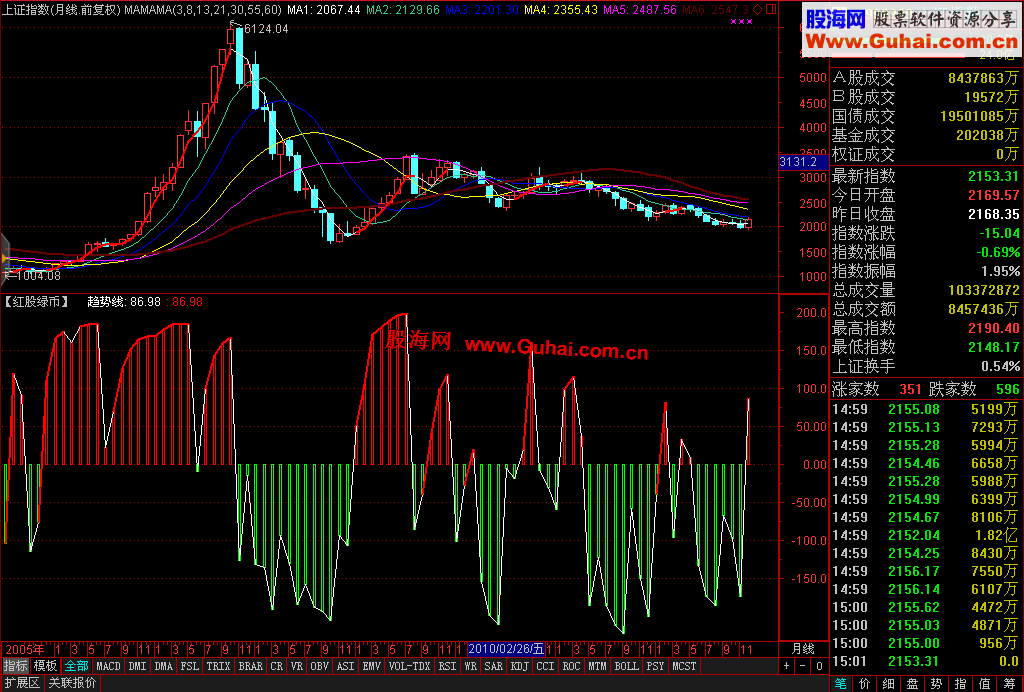Screen dimensions: 1024x692
Task: Click the 15:01 2153.31 tick row
Action: pyautogui.click(x=925, y=661)
